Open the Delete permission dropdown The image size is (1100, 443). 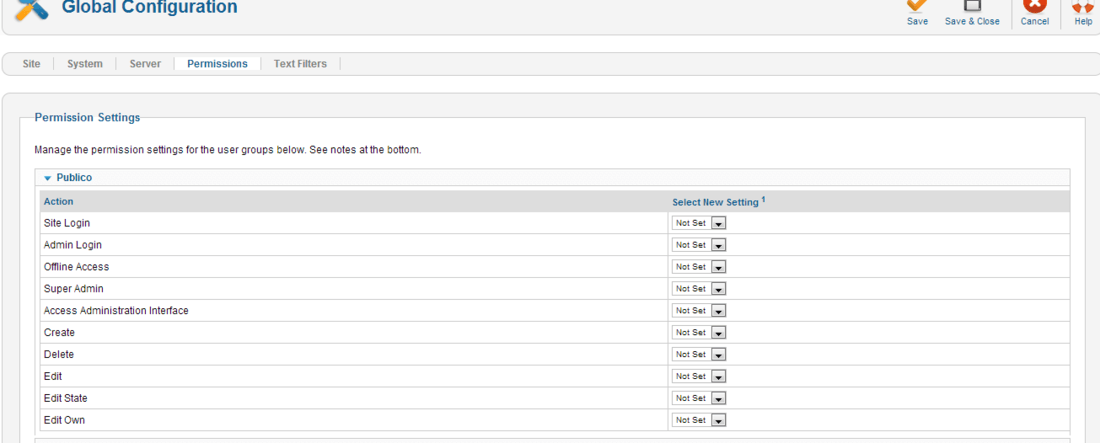(x=699, y=354)
